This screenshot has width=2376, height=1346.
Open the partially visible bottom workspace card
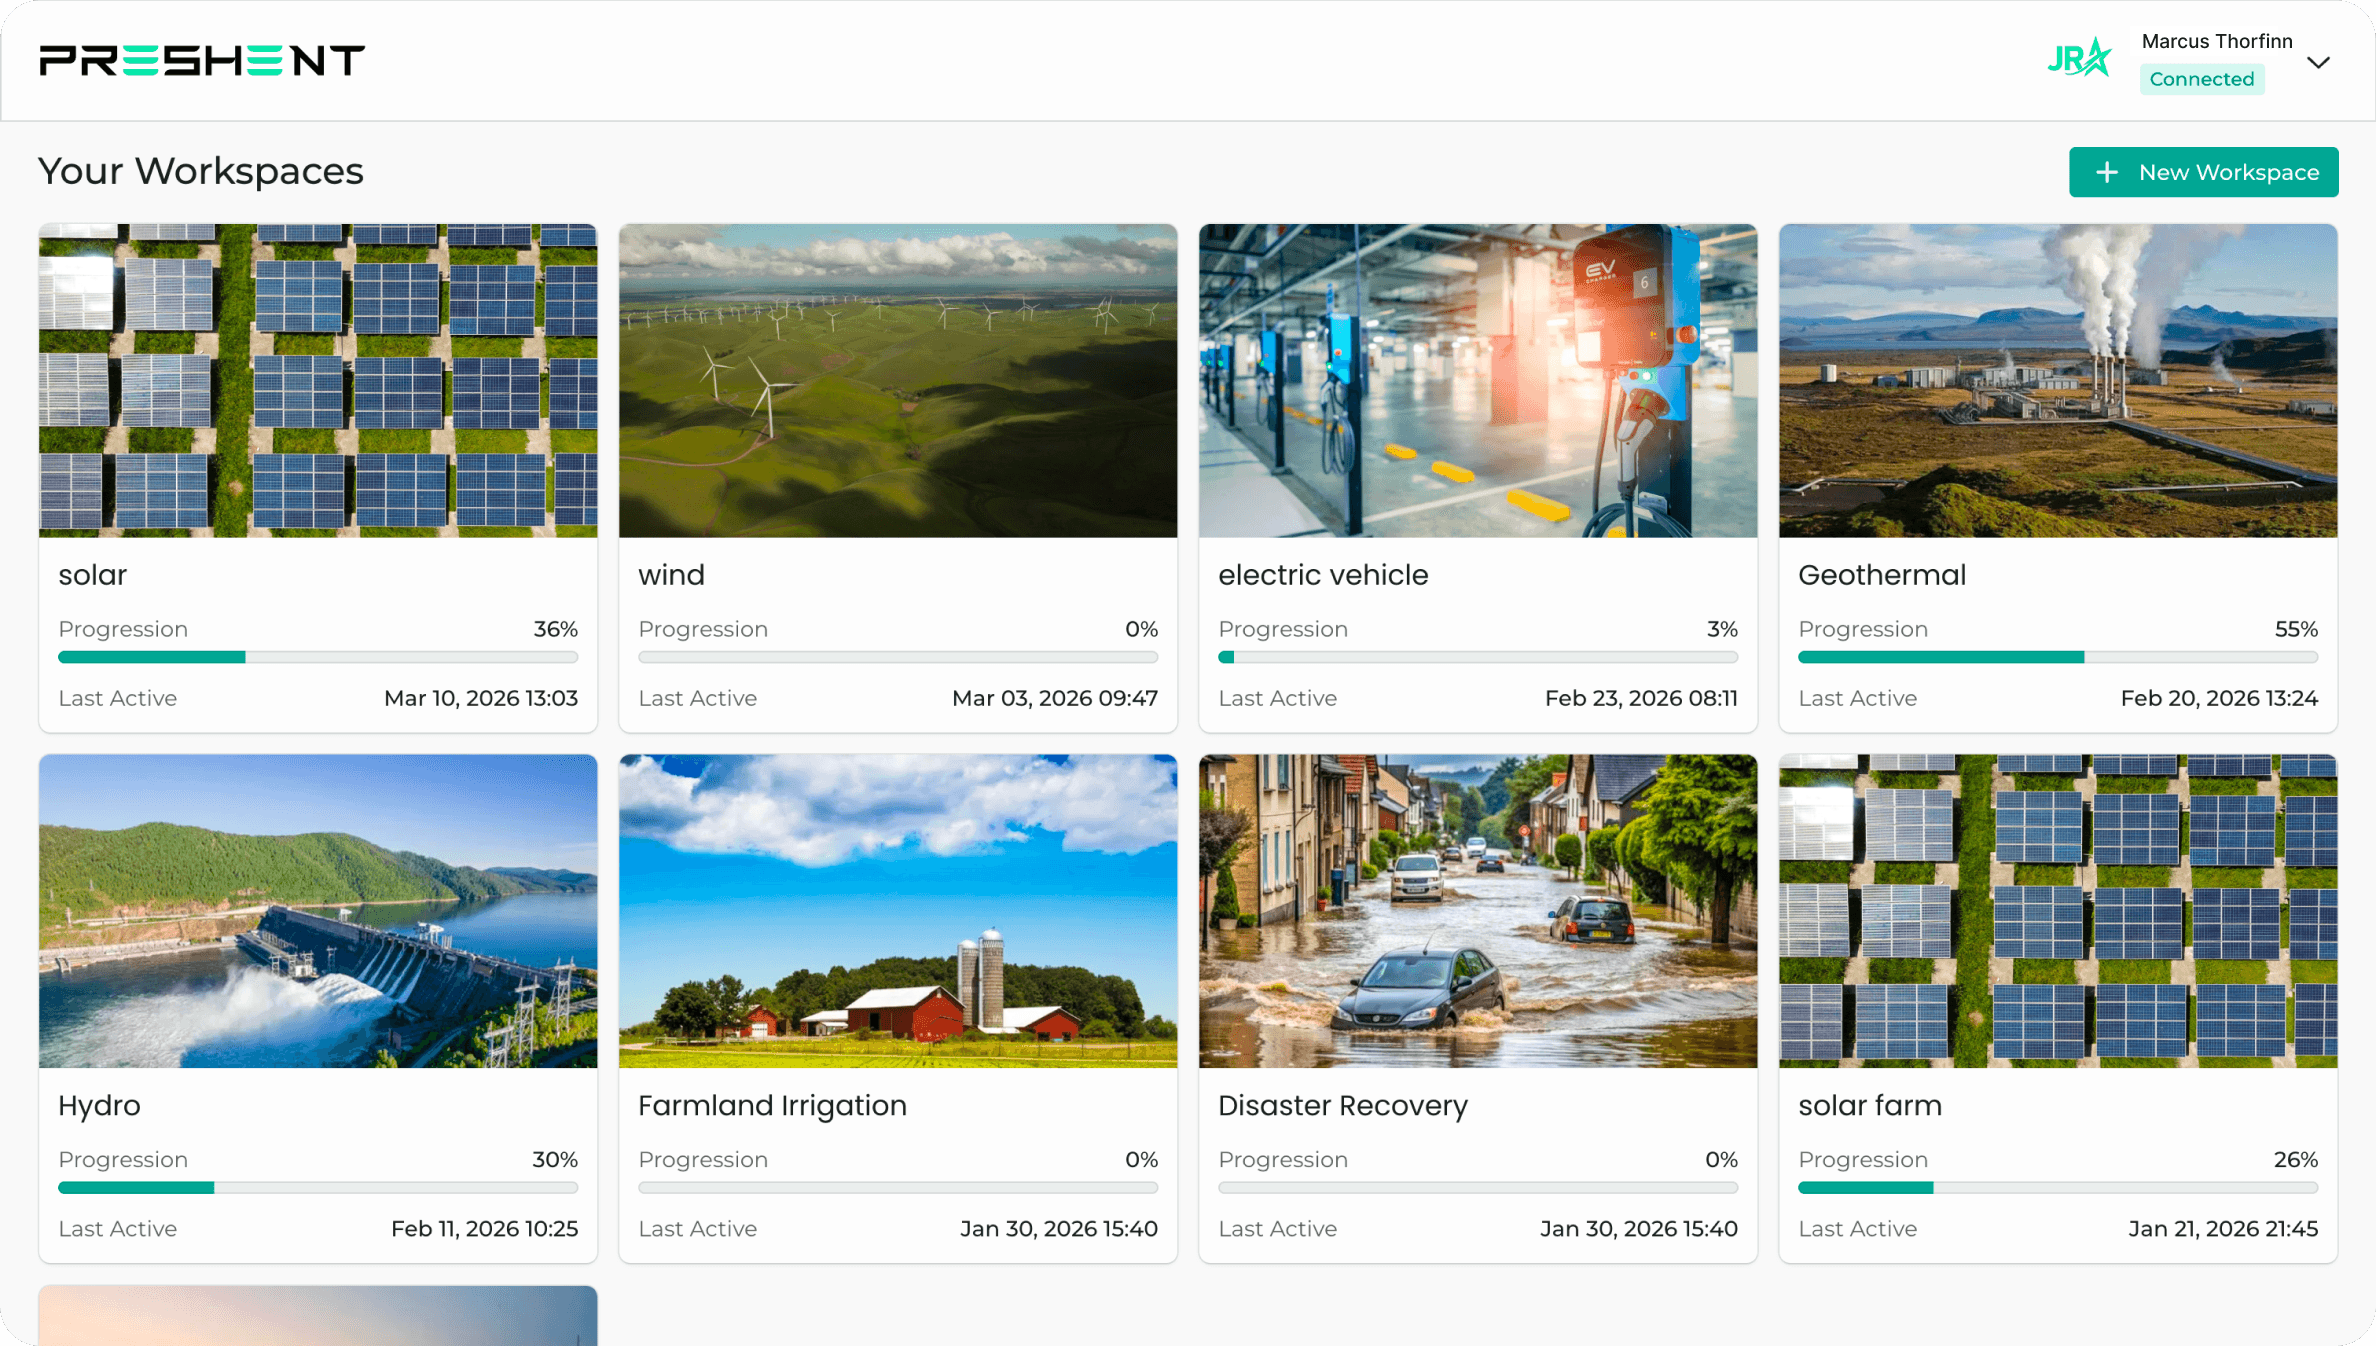[318, 1315]
